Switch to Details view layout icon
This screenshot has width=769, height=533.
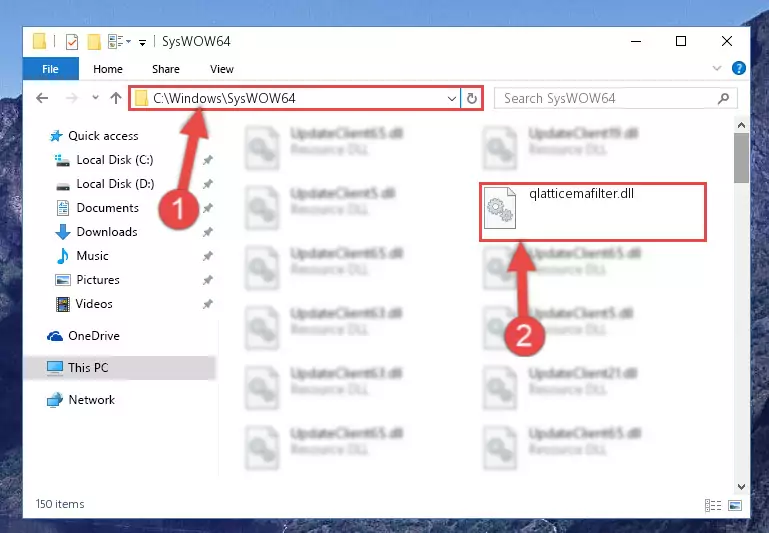click(713, 505)
